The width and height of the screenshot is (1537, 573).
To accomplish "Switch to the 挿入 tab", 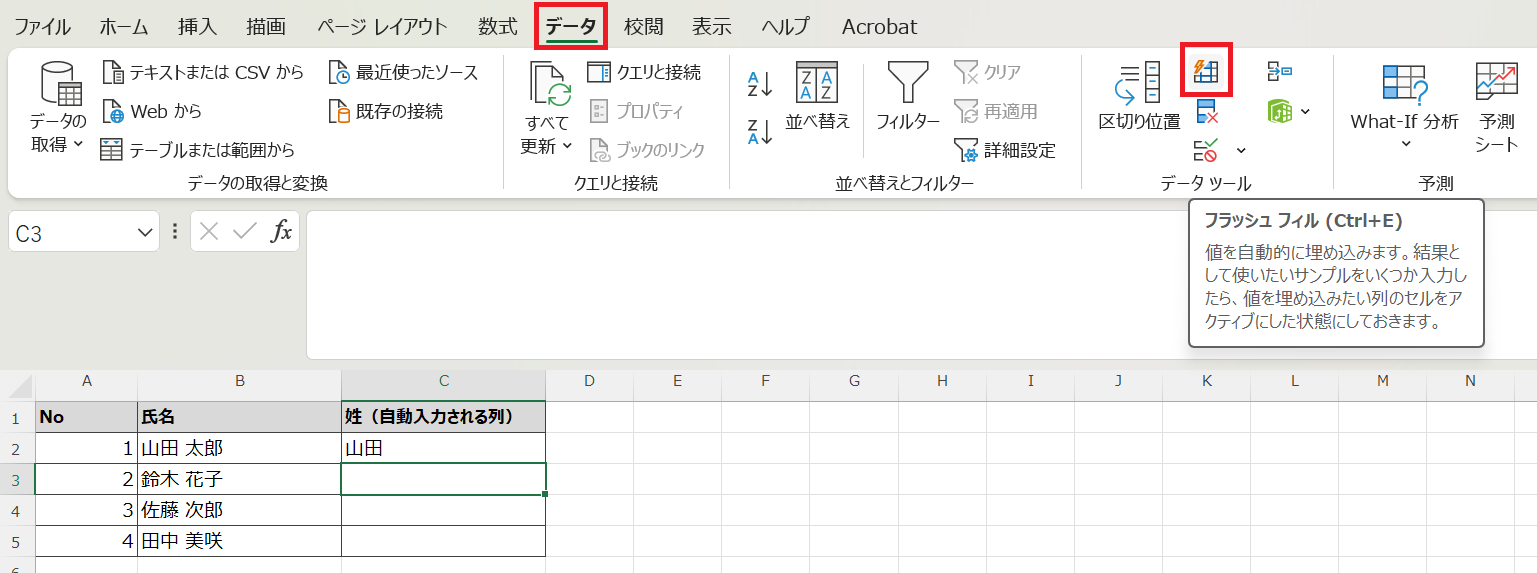I will 197,27.
